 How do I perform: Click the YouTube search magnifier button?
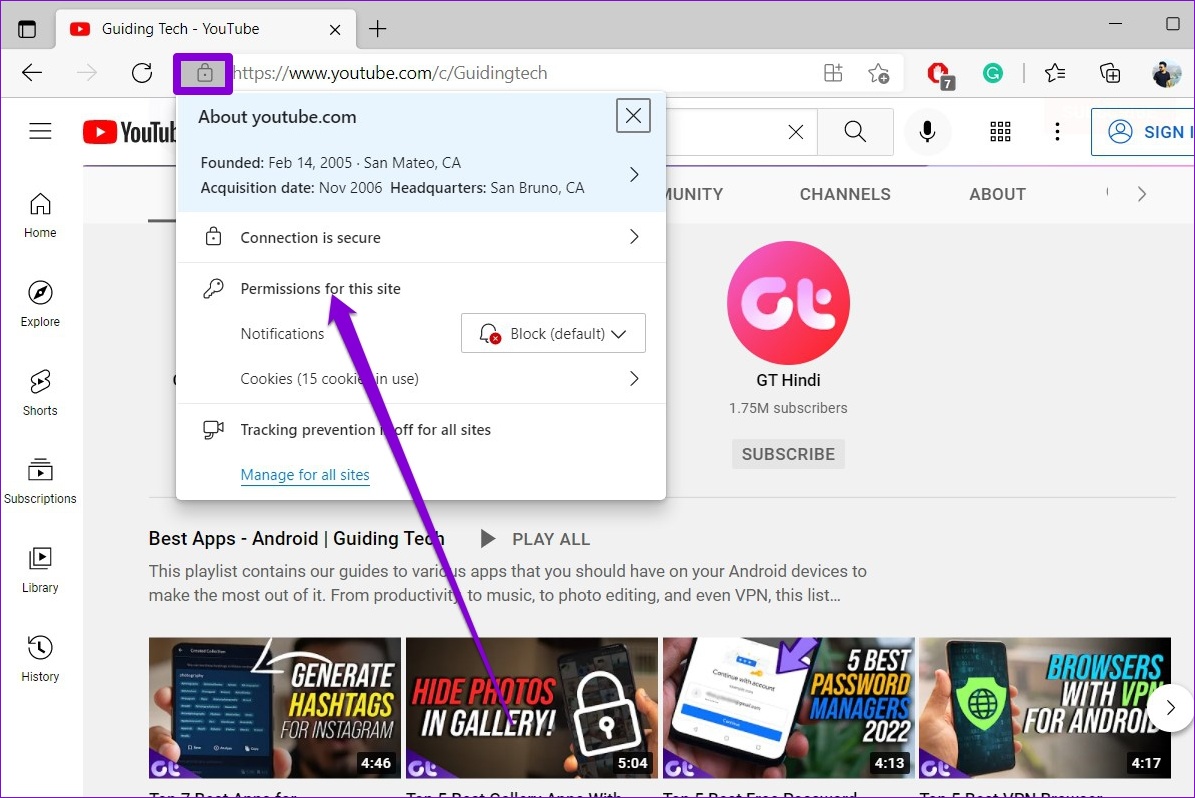click(855, 132)
